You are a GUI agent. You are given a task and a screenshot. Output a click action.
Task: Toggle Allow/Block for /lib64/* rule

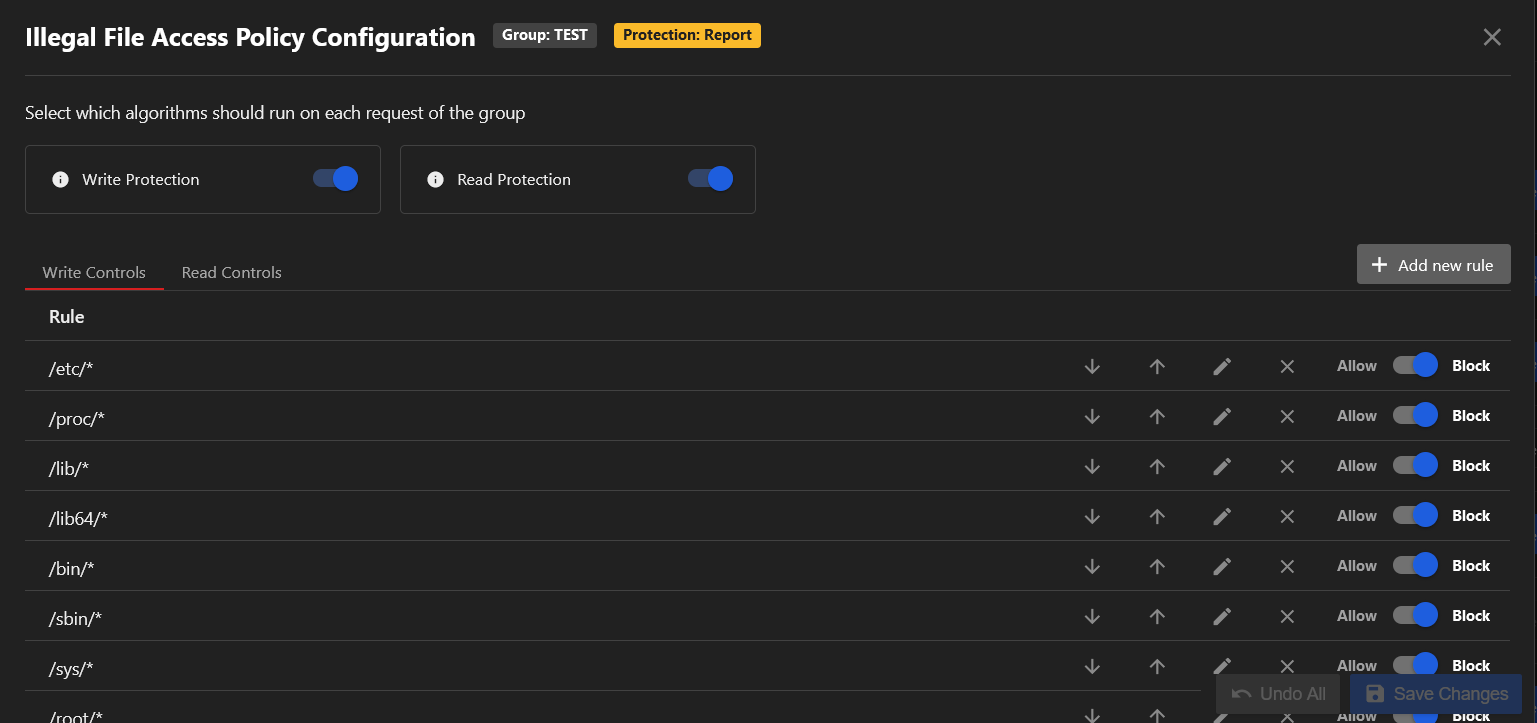pos(1415,516)
